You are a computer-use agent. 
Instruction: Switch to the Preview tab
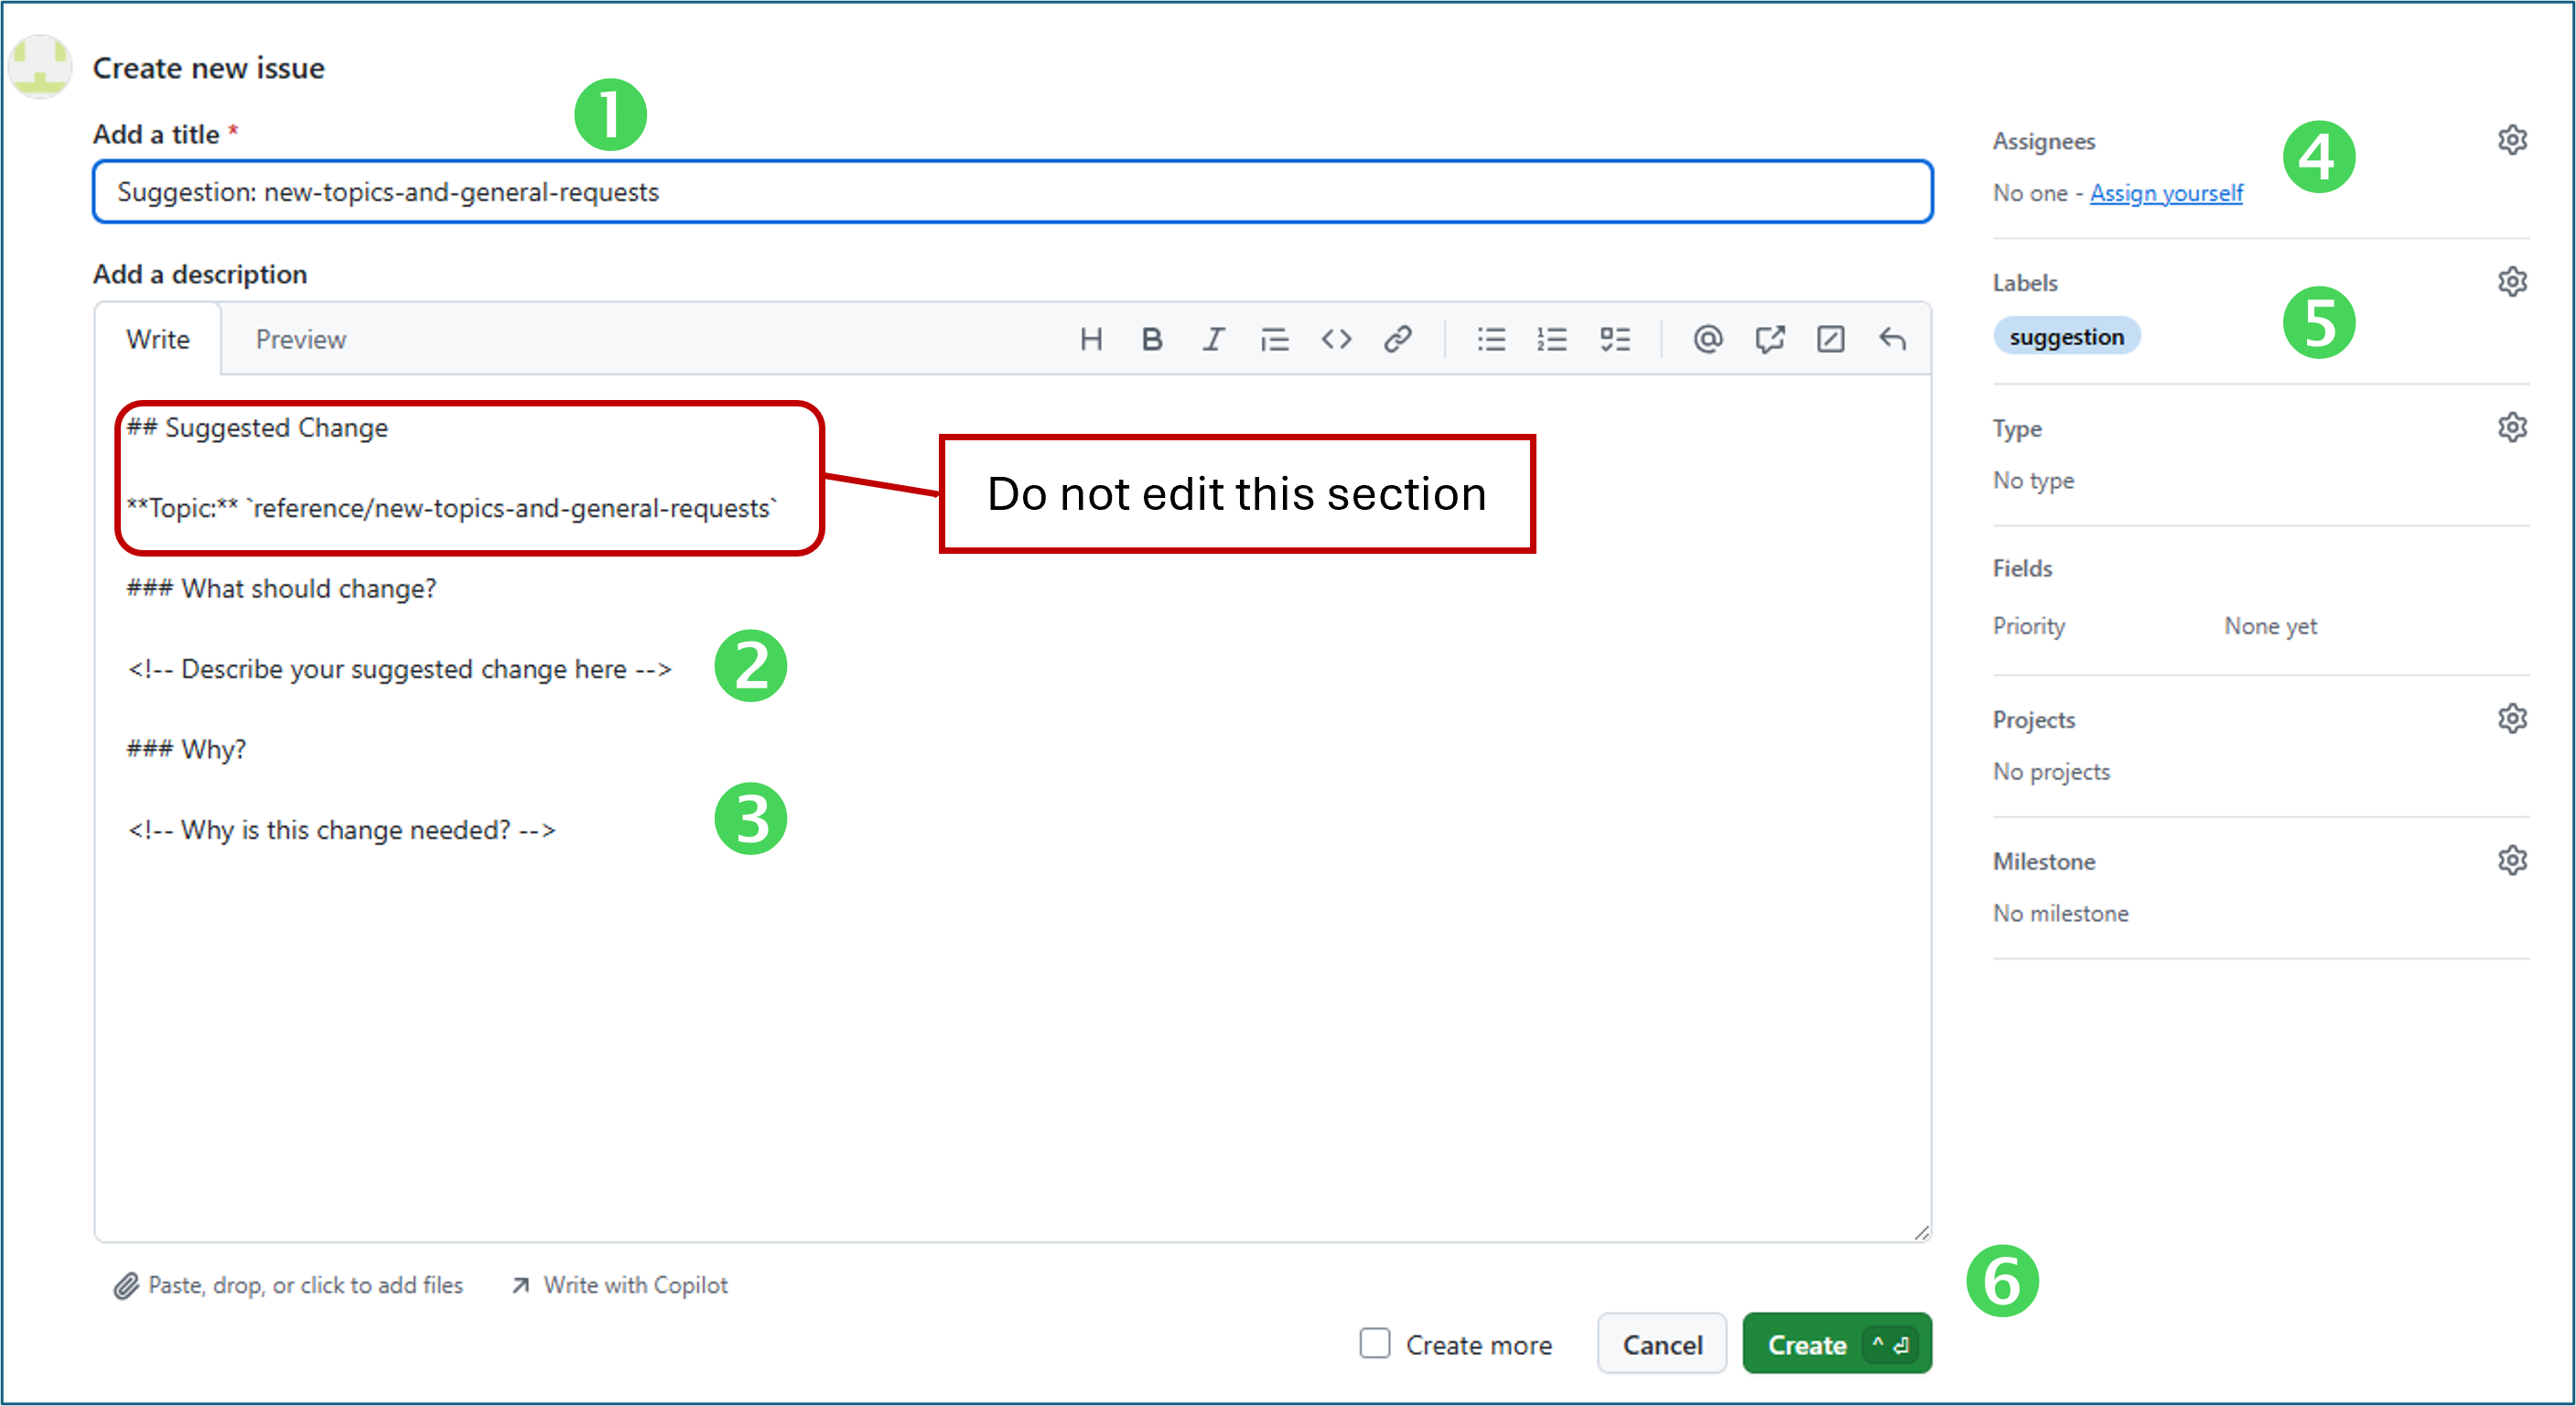[x=301, y=340]
